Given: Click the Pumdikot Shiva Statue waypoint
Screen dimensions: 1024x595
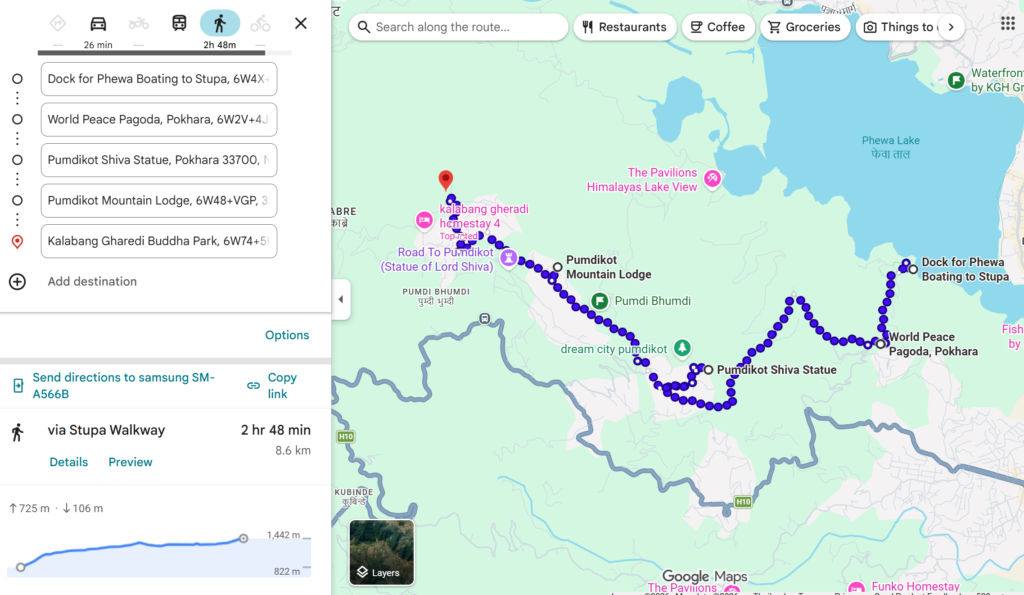Looking at the screenshot, I should [708, 370].
